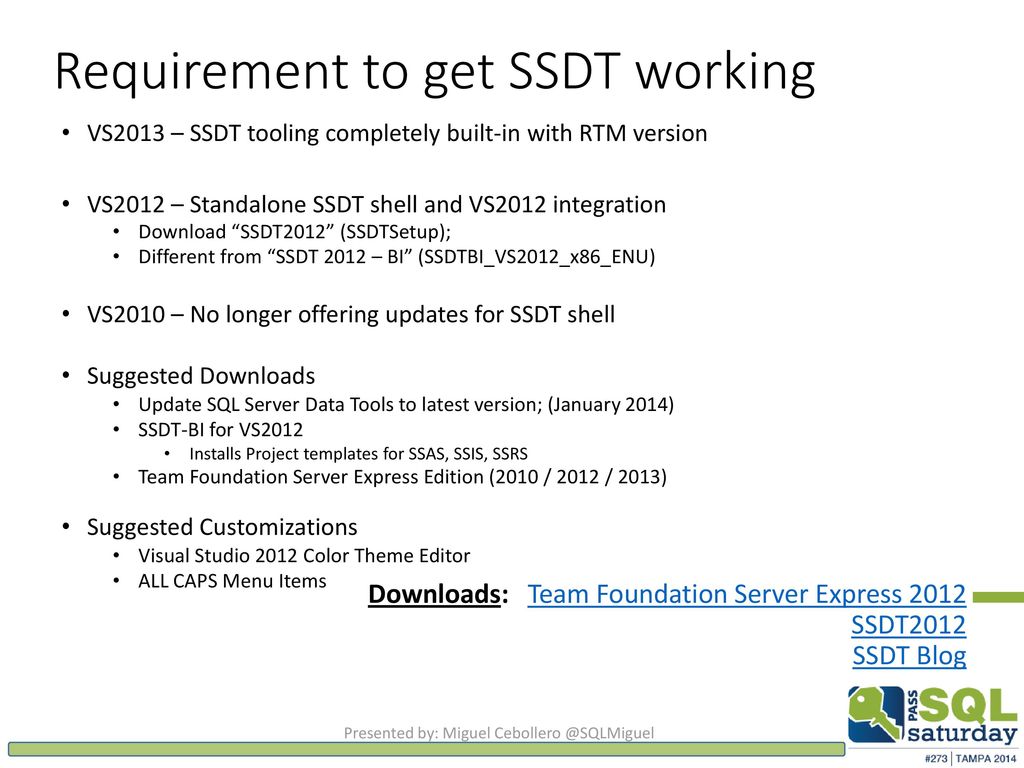
Task: Select the VS2013 SSDT tooling bullet
Action: click(x=397, y=133)
